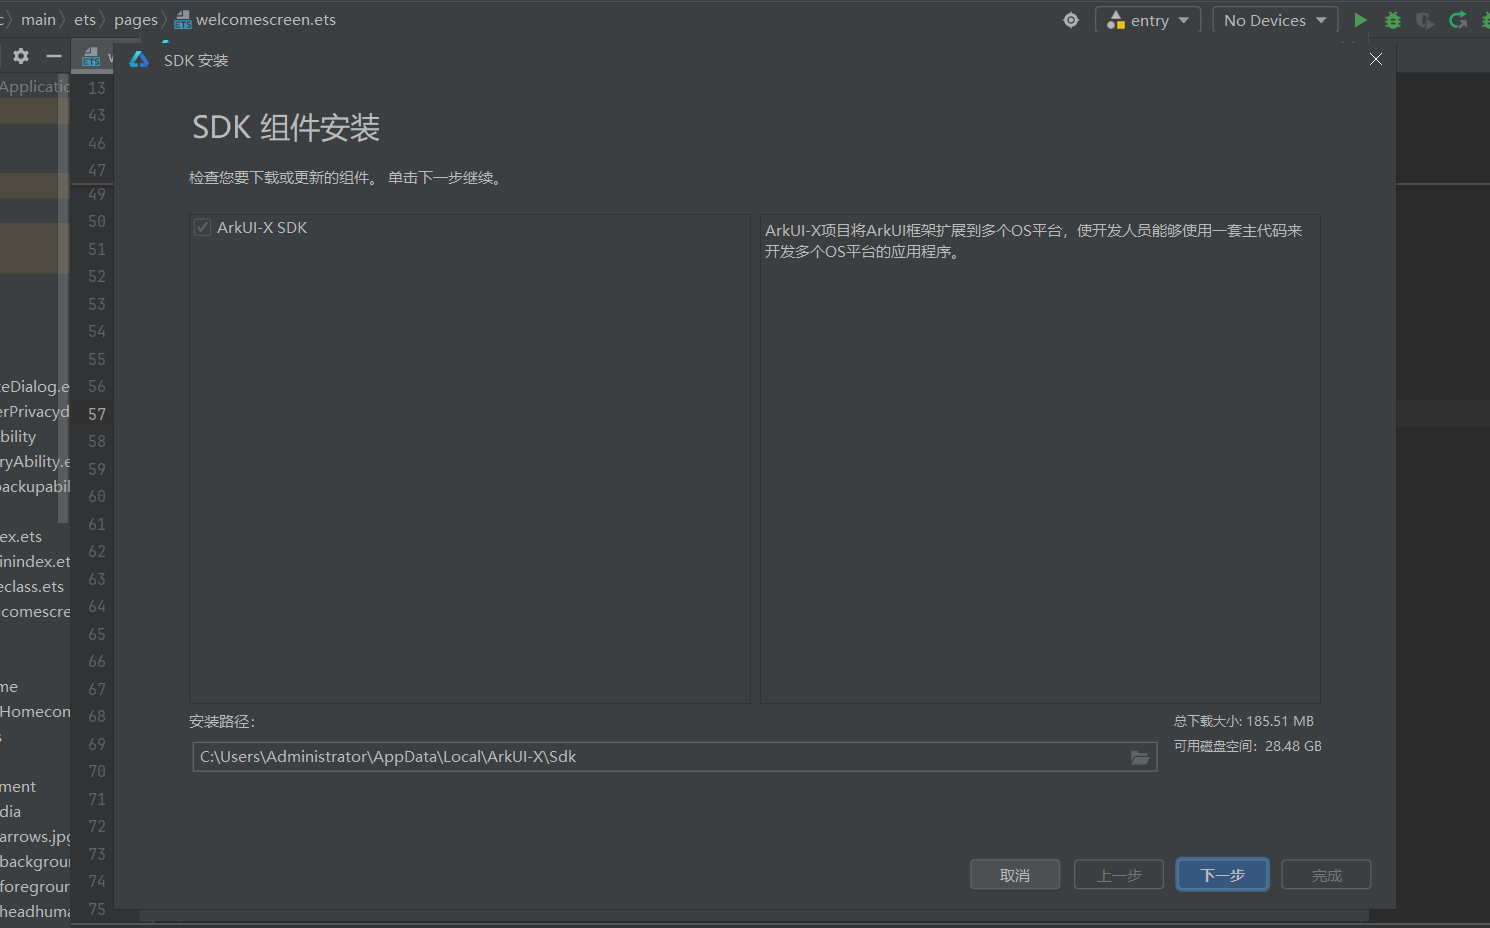1490x928 pixels.
Task: Click welcomescreen.ets in the breadcrumb
Action: (x=256, y=20)
